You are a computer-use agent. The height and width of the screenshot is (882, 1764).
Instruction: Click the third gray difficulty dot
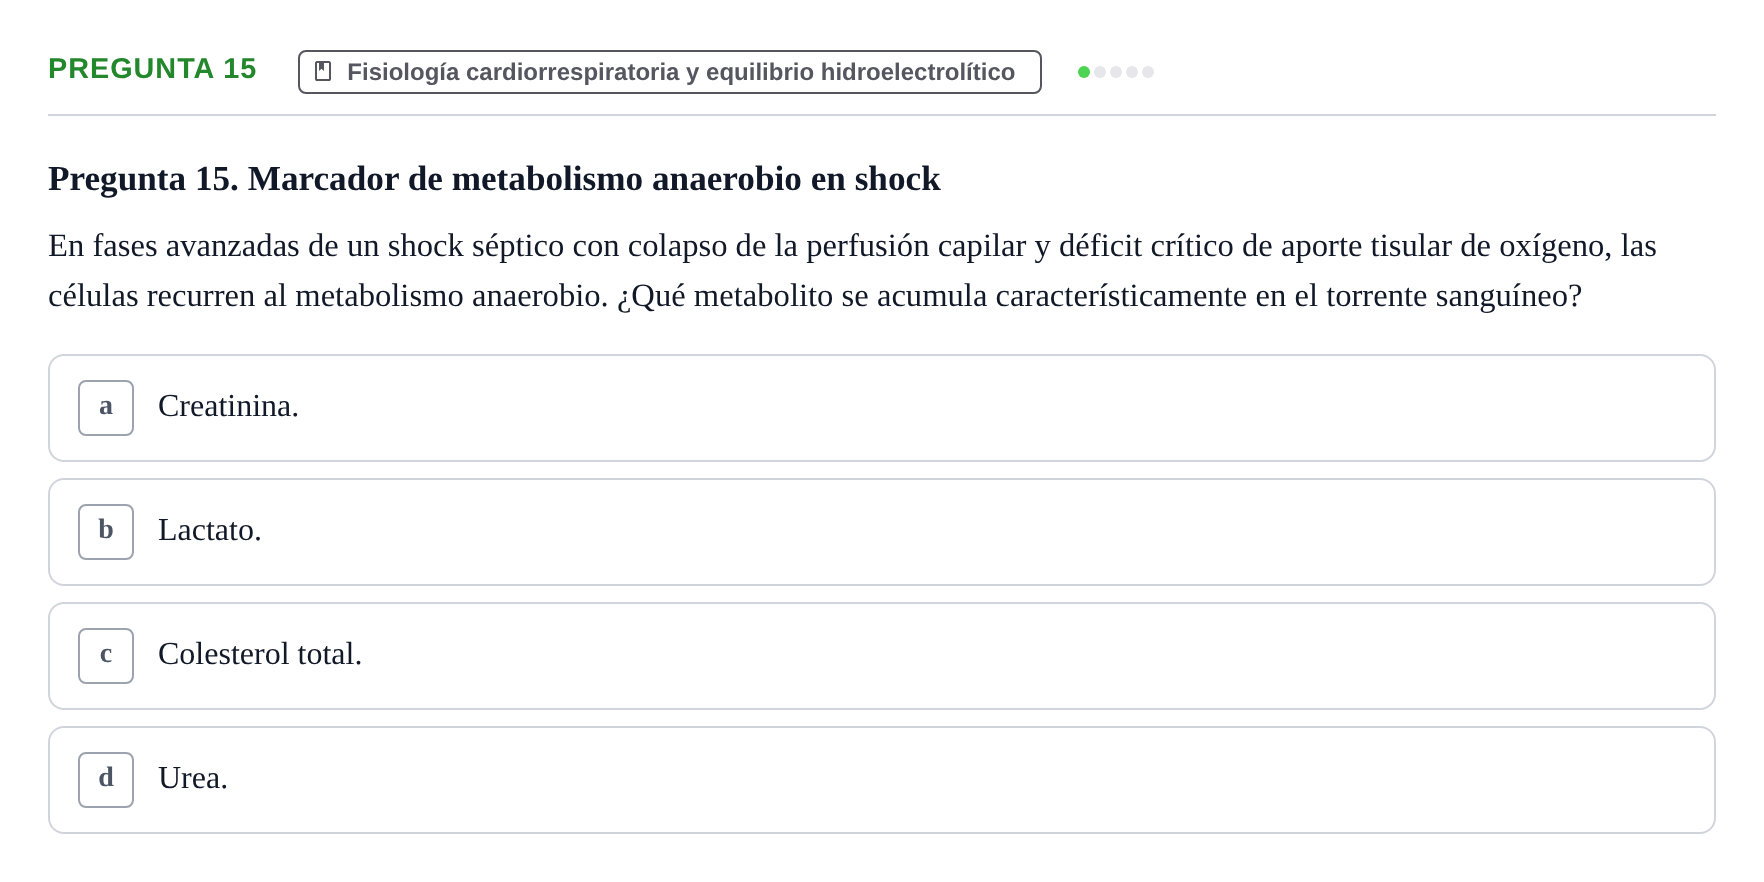click(x=1116, y=72)
